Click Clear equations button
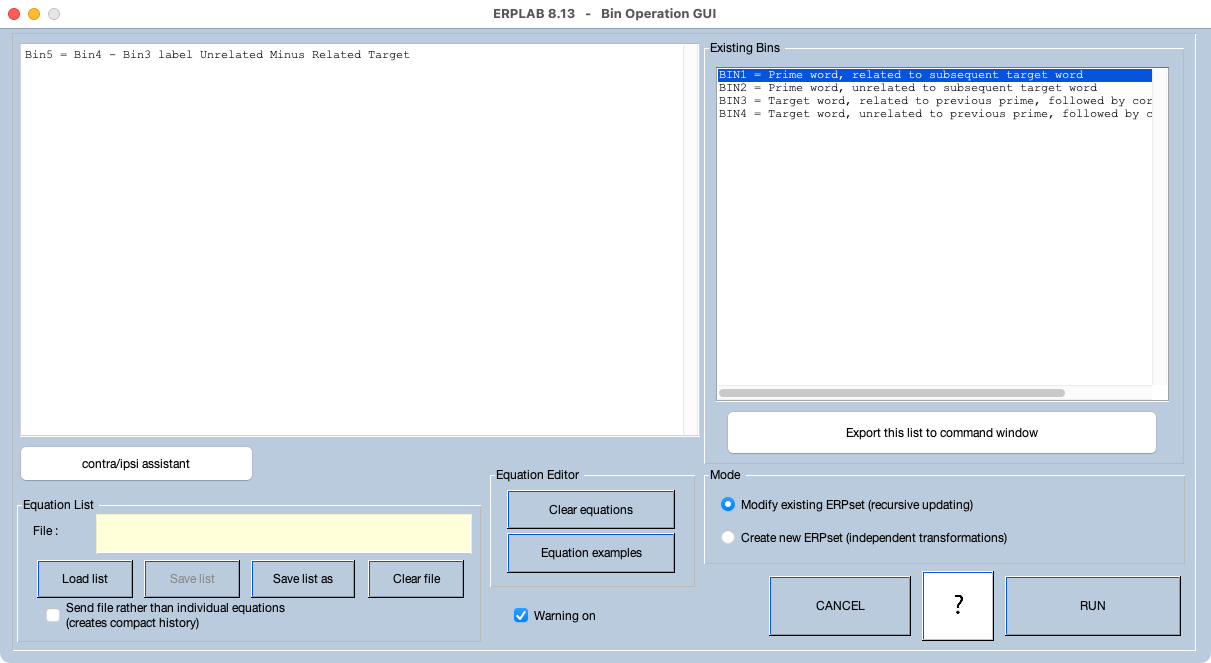 (x=591, y=510)
